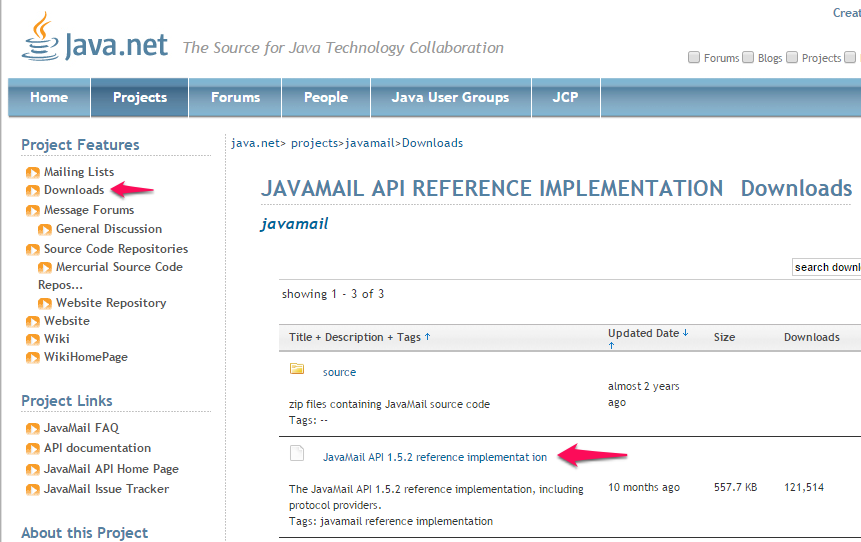The image size is (861, 542).
Task: Click Downloads in the breadcrumb
Action: pos(432,143)
